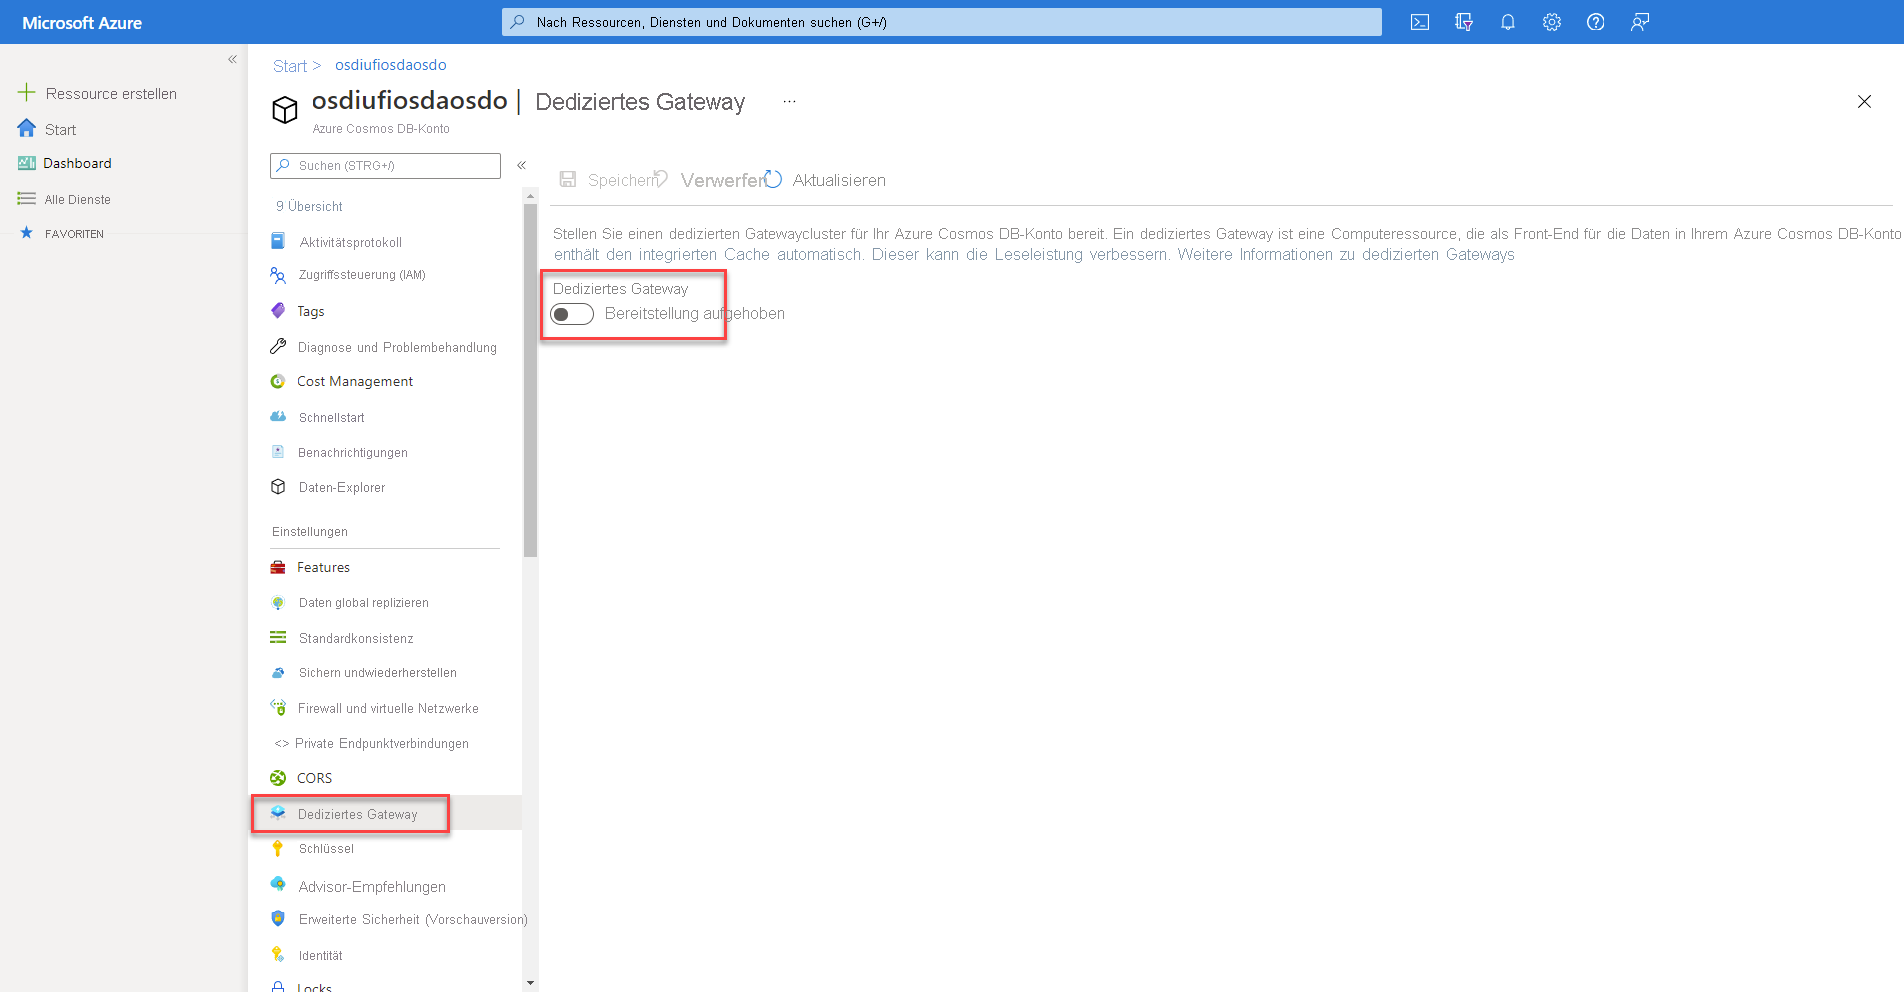
Task: Click the purple Tags icon
Action: (x=278, y=311)
